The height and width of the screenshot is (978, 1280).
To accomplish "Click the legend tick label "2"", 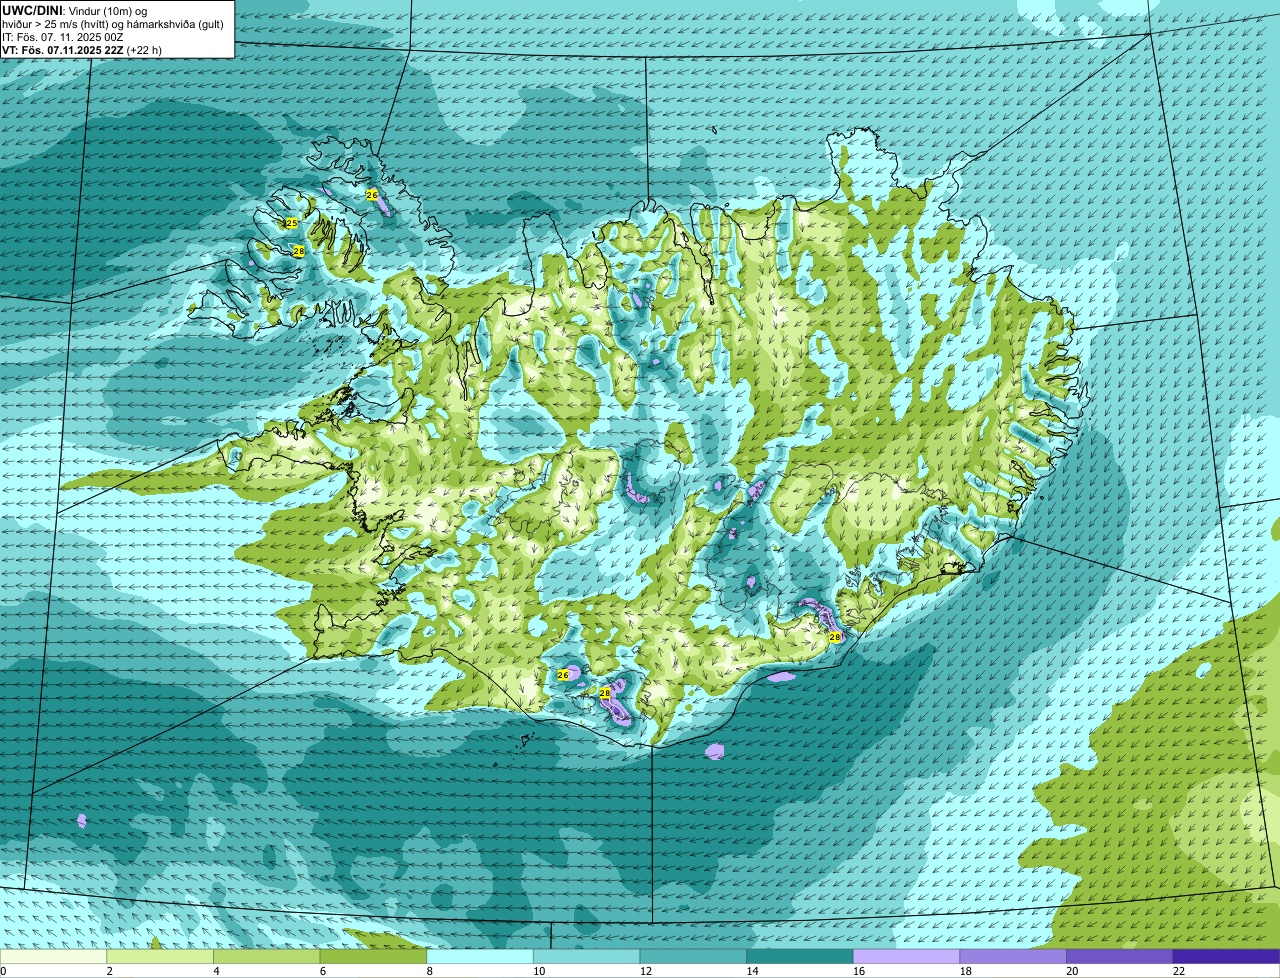I will (109, 971).
